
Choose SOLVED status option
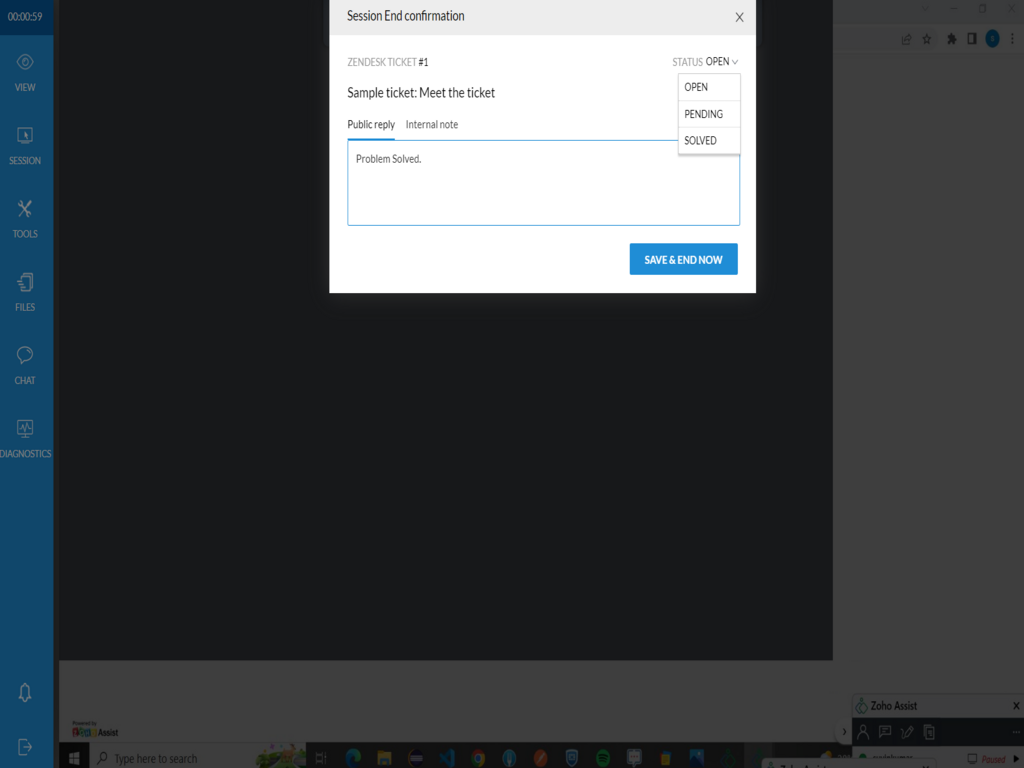[x=708, y=141]
